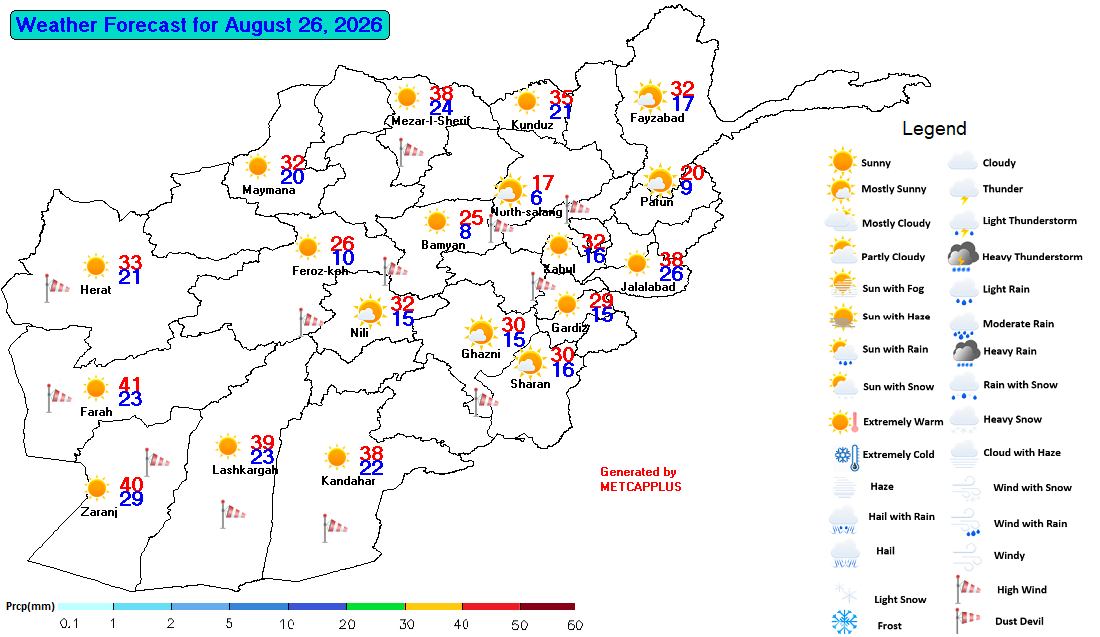Click the Legend heading
This screenshot has width=1100, height=637.
point(934,128)
